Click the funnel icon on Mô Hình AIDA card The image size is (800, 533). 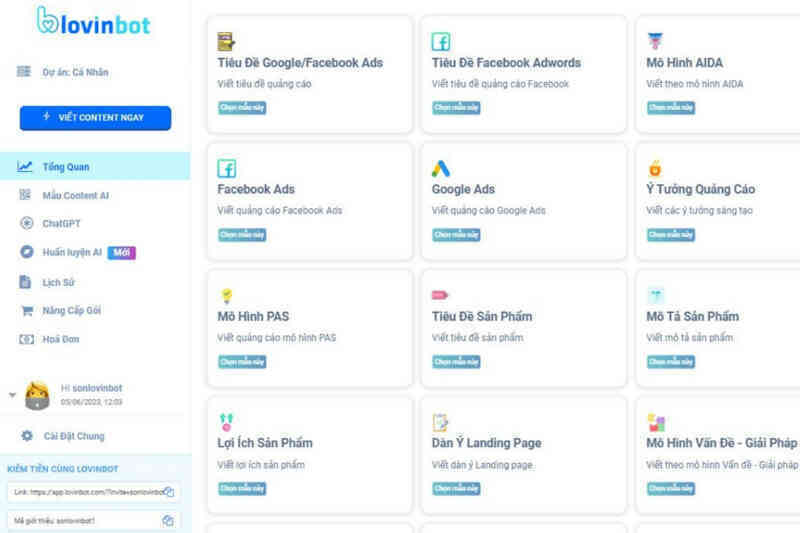tap(655, 41)
